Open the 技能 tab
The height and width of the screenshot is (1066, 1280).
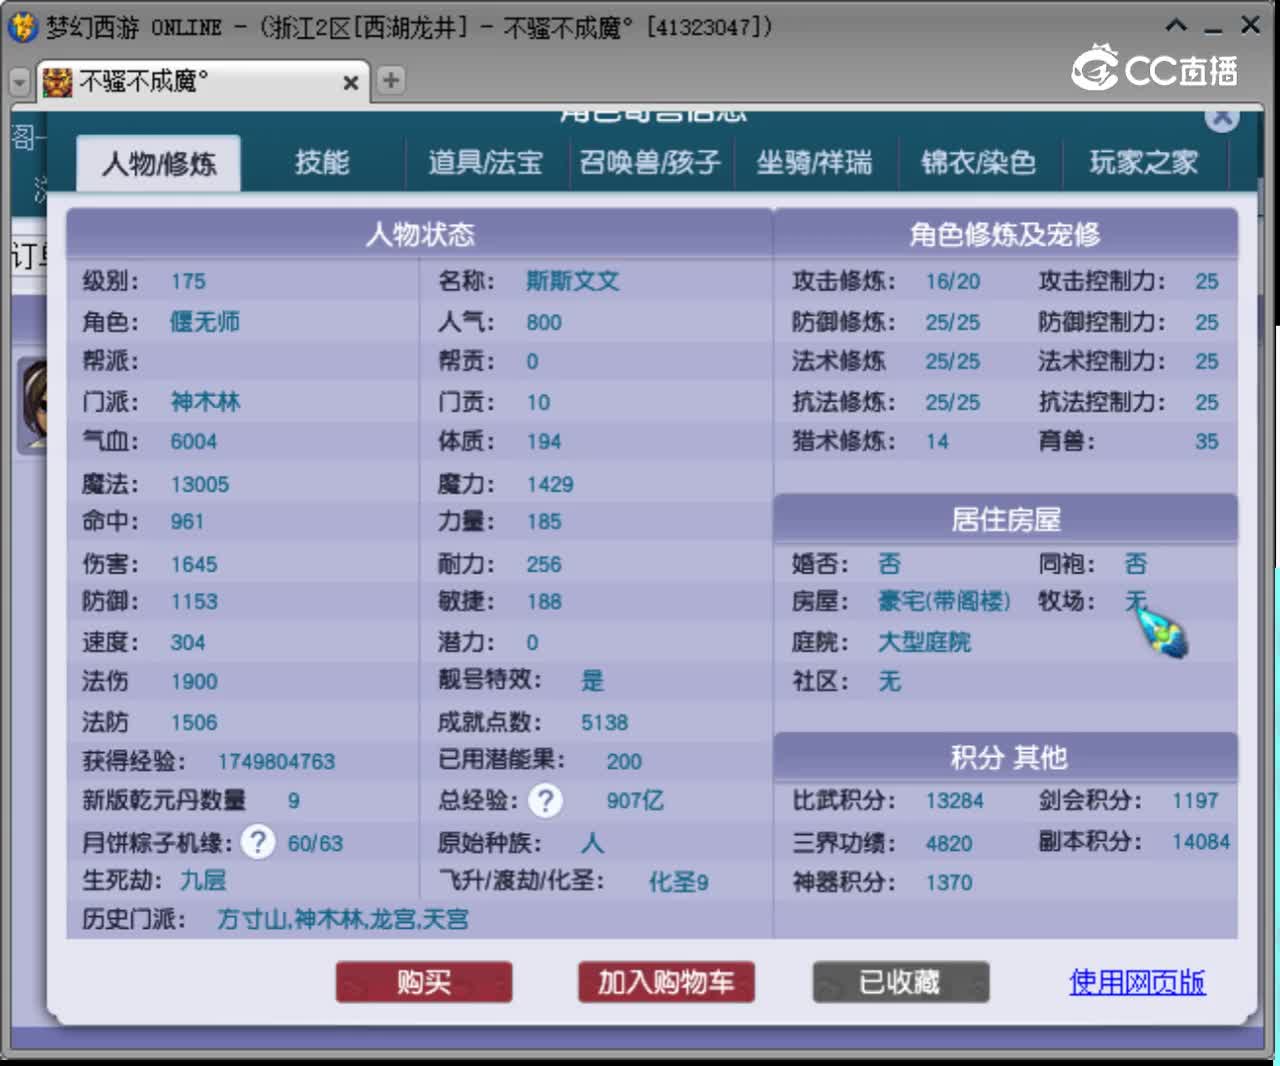tap(322, 162)
